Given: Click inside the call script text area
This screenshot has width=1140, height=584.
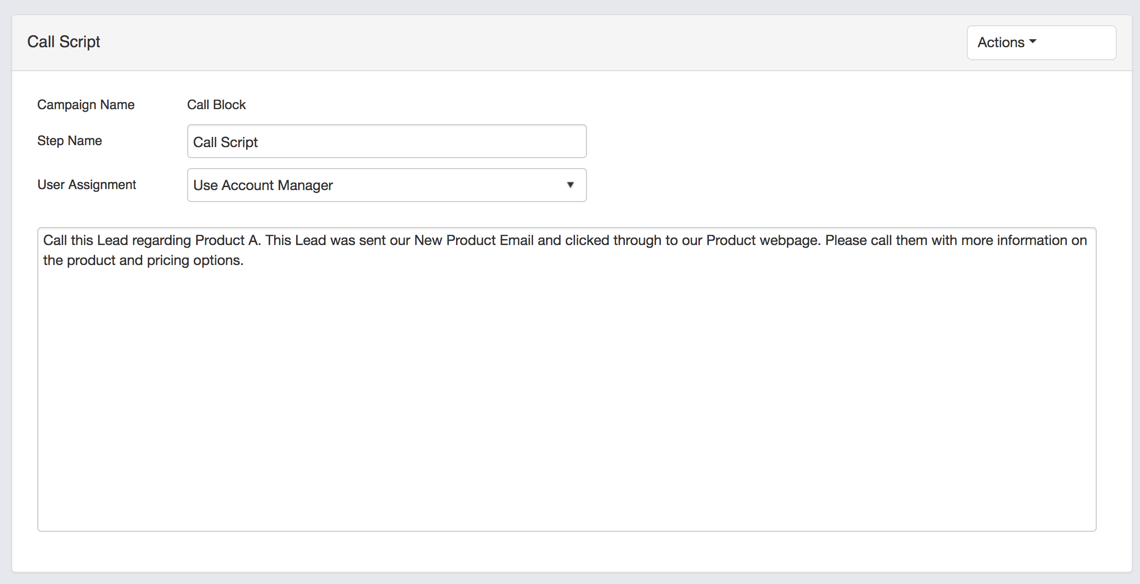Looking at the screenshot, I should [566, 380].
